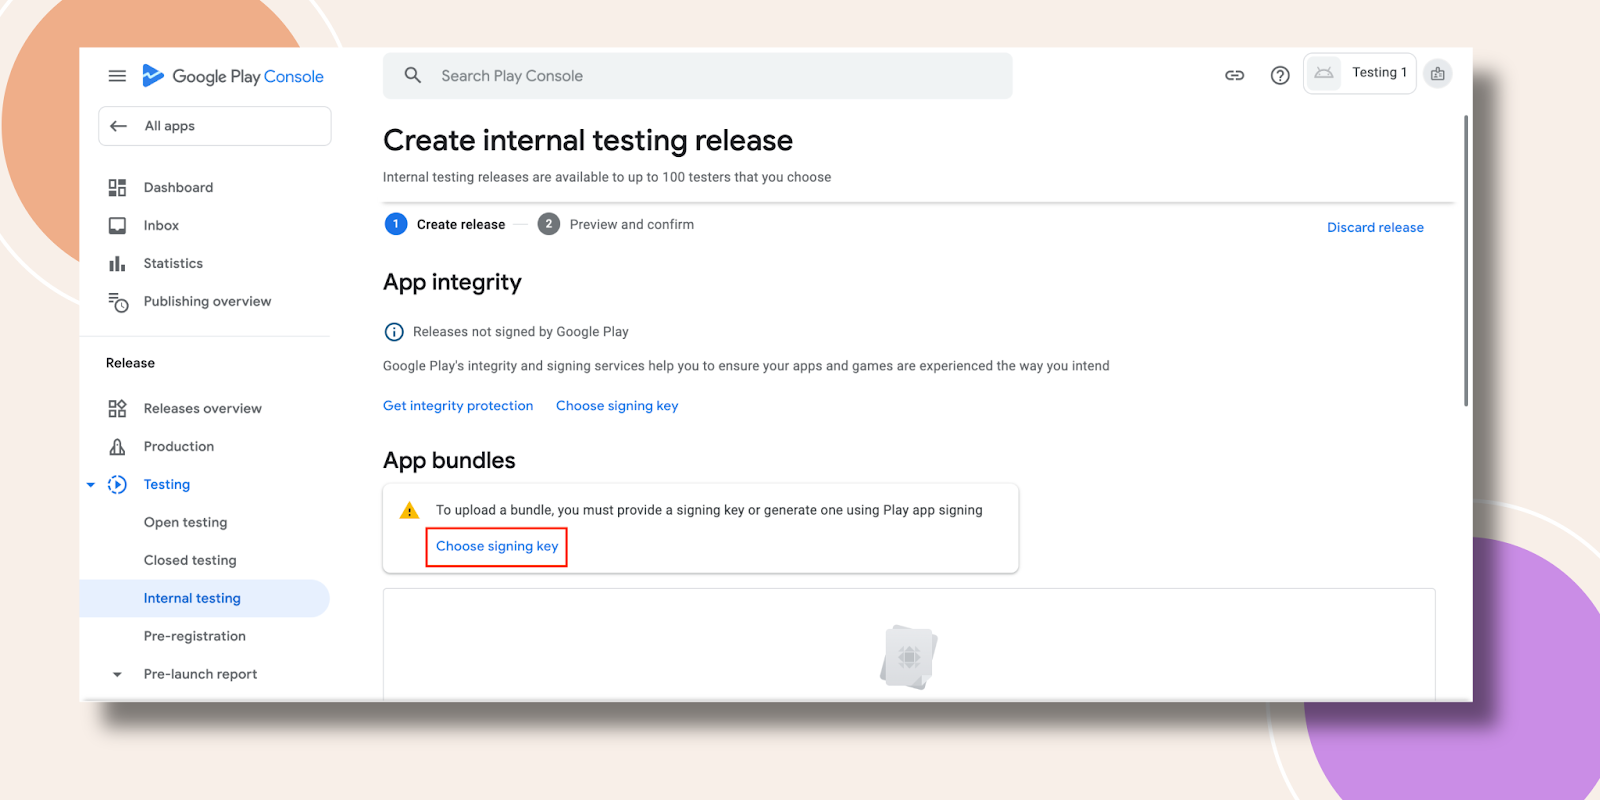
Task: Click the Search Play Console field
Action: tap(697, 76)
